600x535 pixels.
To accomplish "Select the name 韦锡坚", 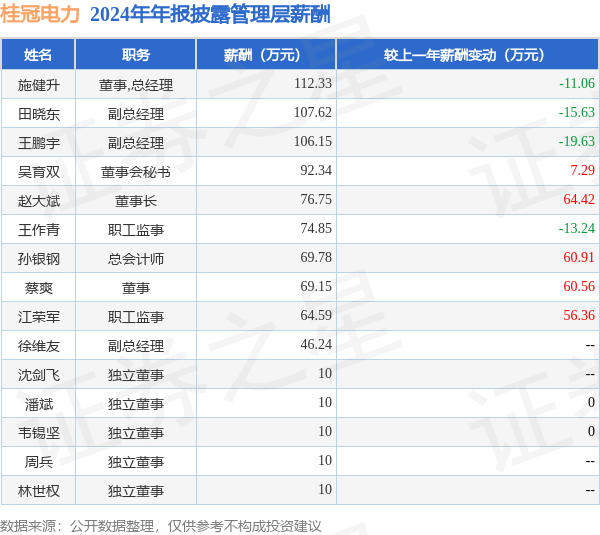I will (39, 433).
